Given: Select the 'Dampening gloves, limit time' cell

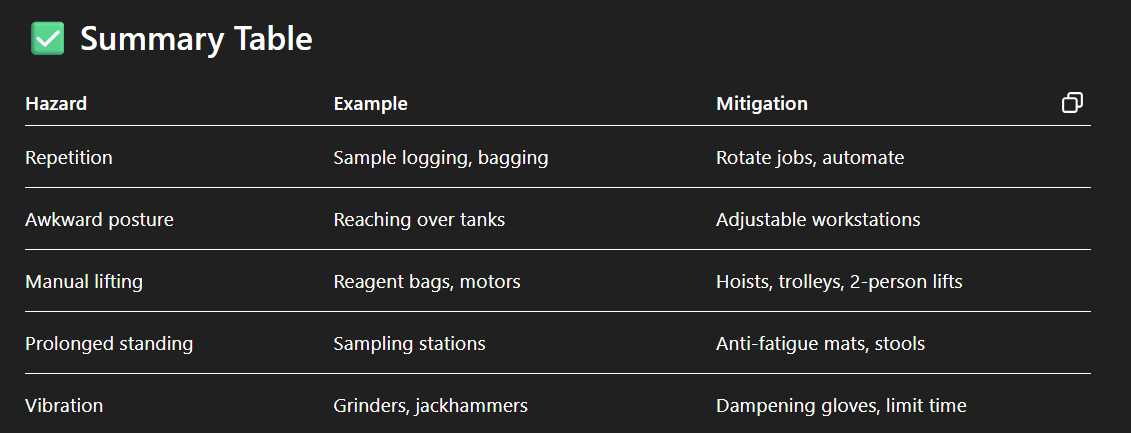Looking at the screenshot, I should click(x=841, y=406).
